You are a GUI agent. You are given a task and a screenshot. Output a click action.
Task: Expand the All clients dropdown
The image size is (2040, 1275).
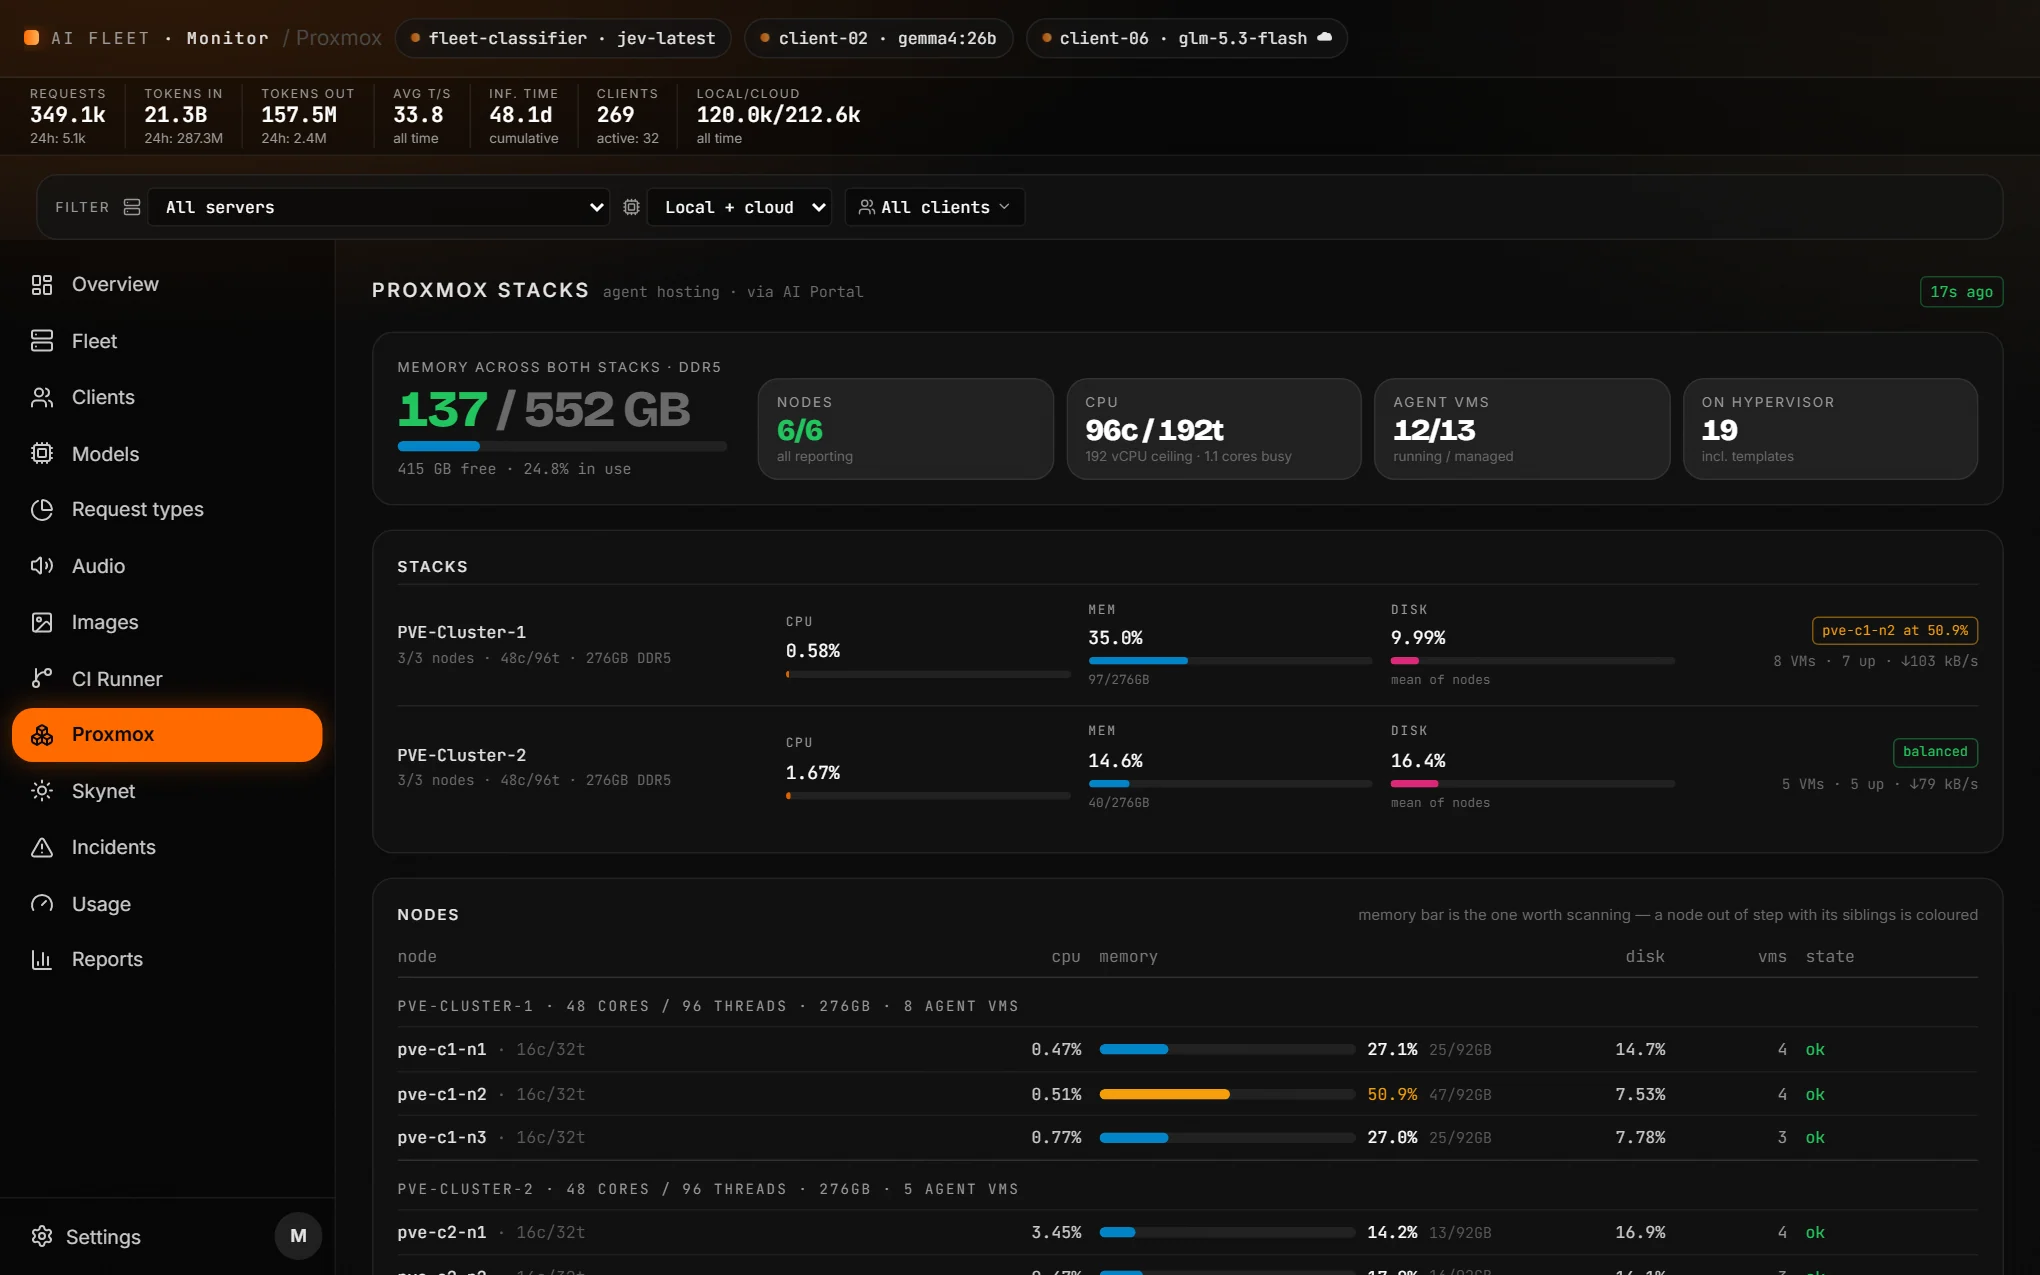tap(934, 207)
